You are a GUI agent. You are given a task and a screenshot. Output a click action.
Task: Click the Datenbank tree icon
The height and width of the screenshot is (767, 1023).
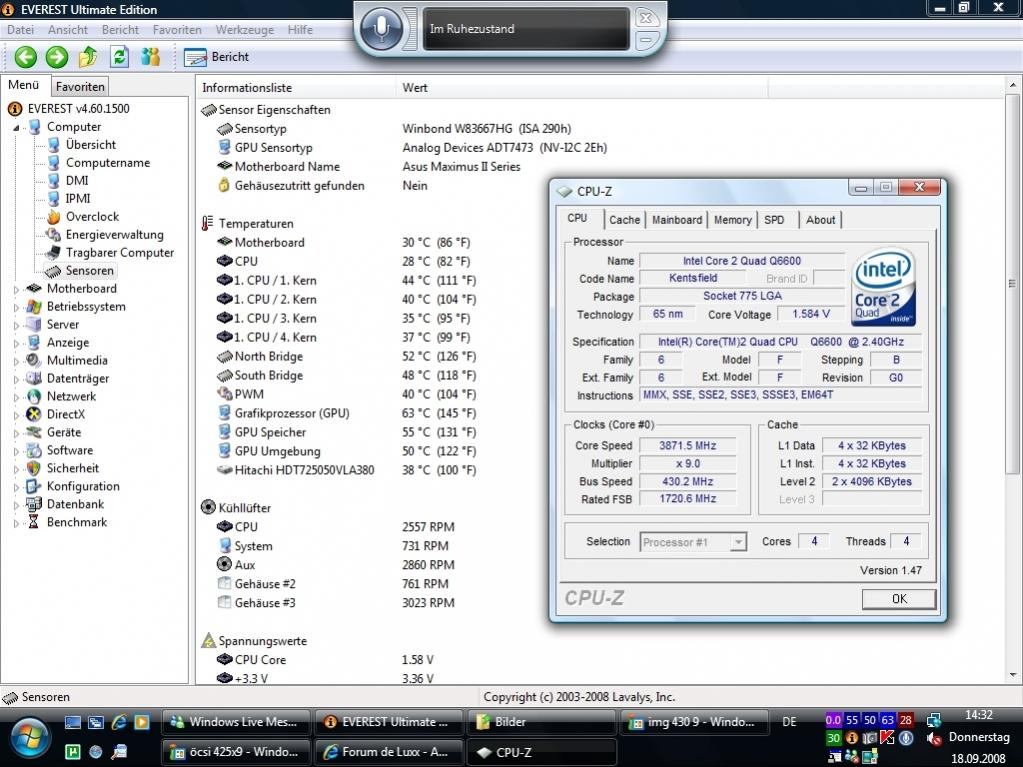point(33,504)
